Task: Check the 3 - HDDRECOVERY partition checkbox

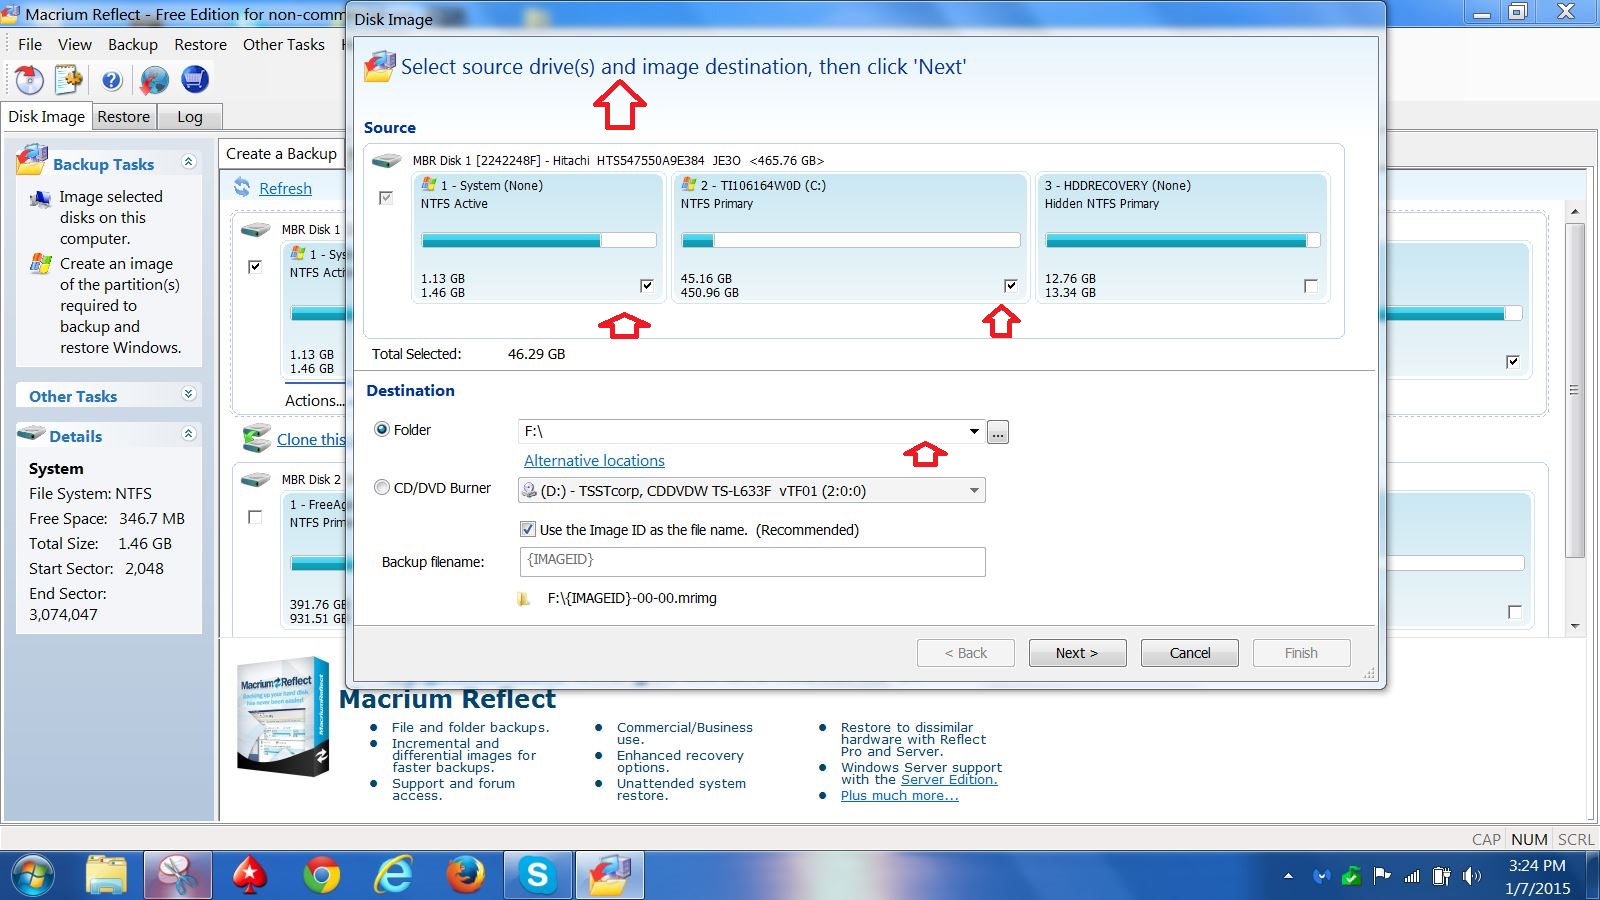Action: 1311,286
